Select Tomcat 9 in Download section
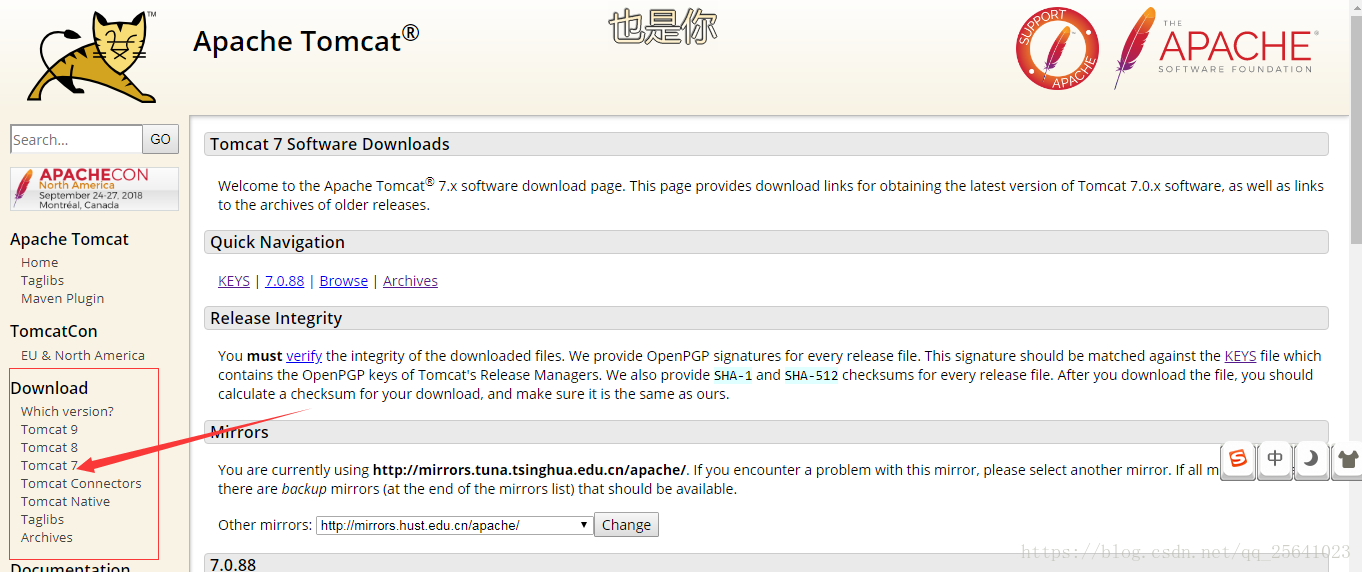The width and height of the screenshot is (1362, 572). tap(49, 429)
